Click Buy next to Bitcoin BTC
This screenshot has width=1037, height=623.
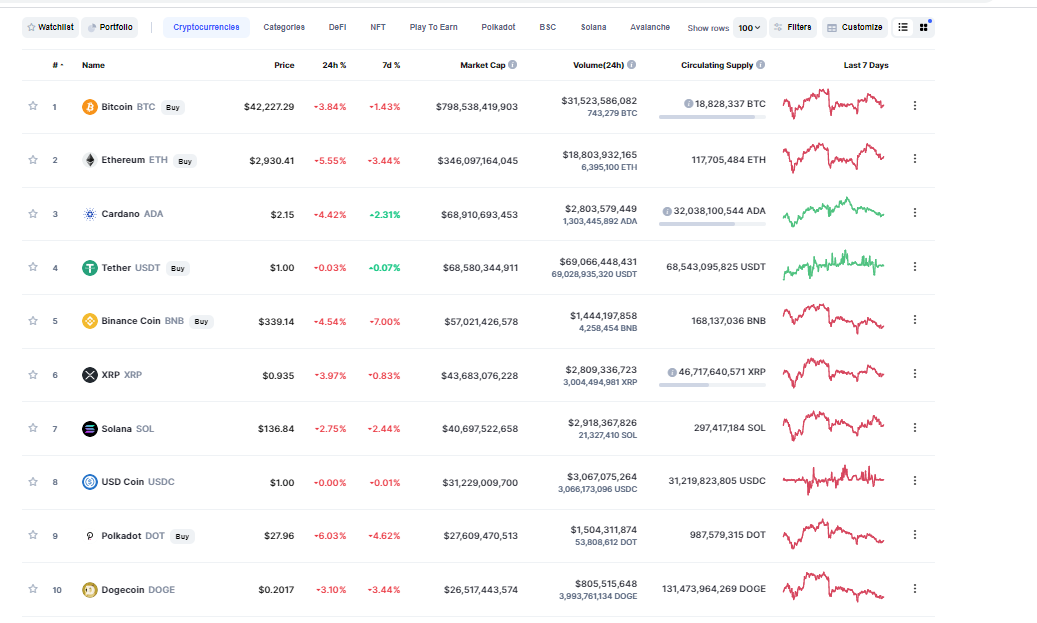(x=173, y=107)
